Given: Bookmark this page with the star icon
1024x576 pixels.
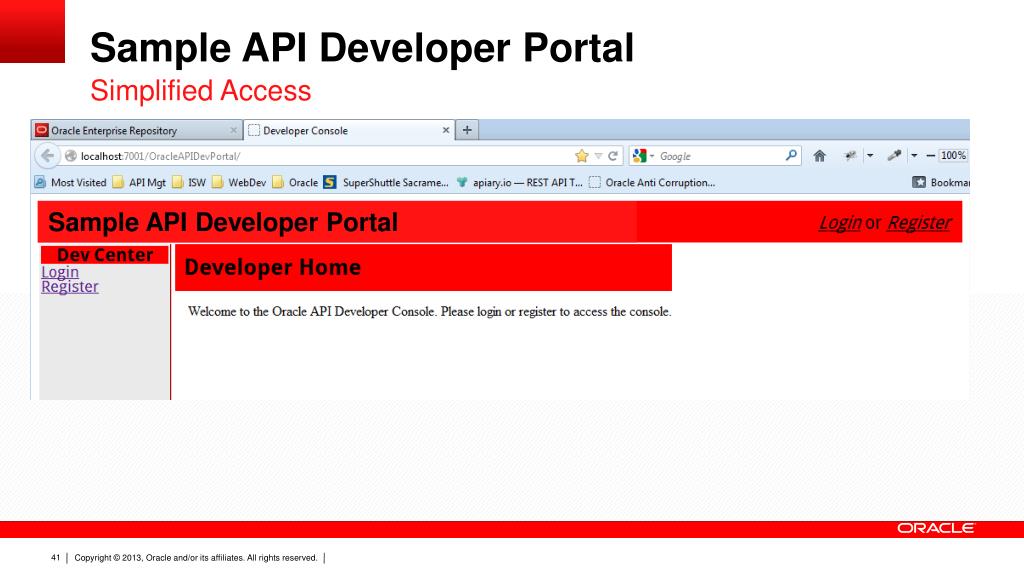Looking at the screenshot, I should coord(581,156).
